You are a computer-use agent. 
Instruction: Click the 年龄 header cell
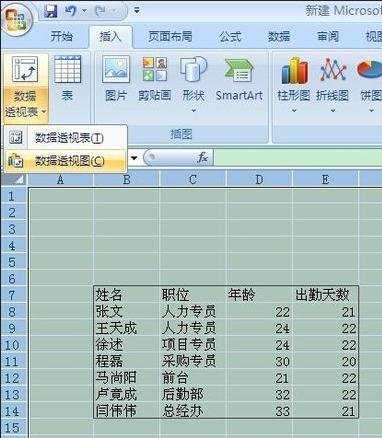click(x=259, y=295)
